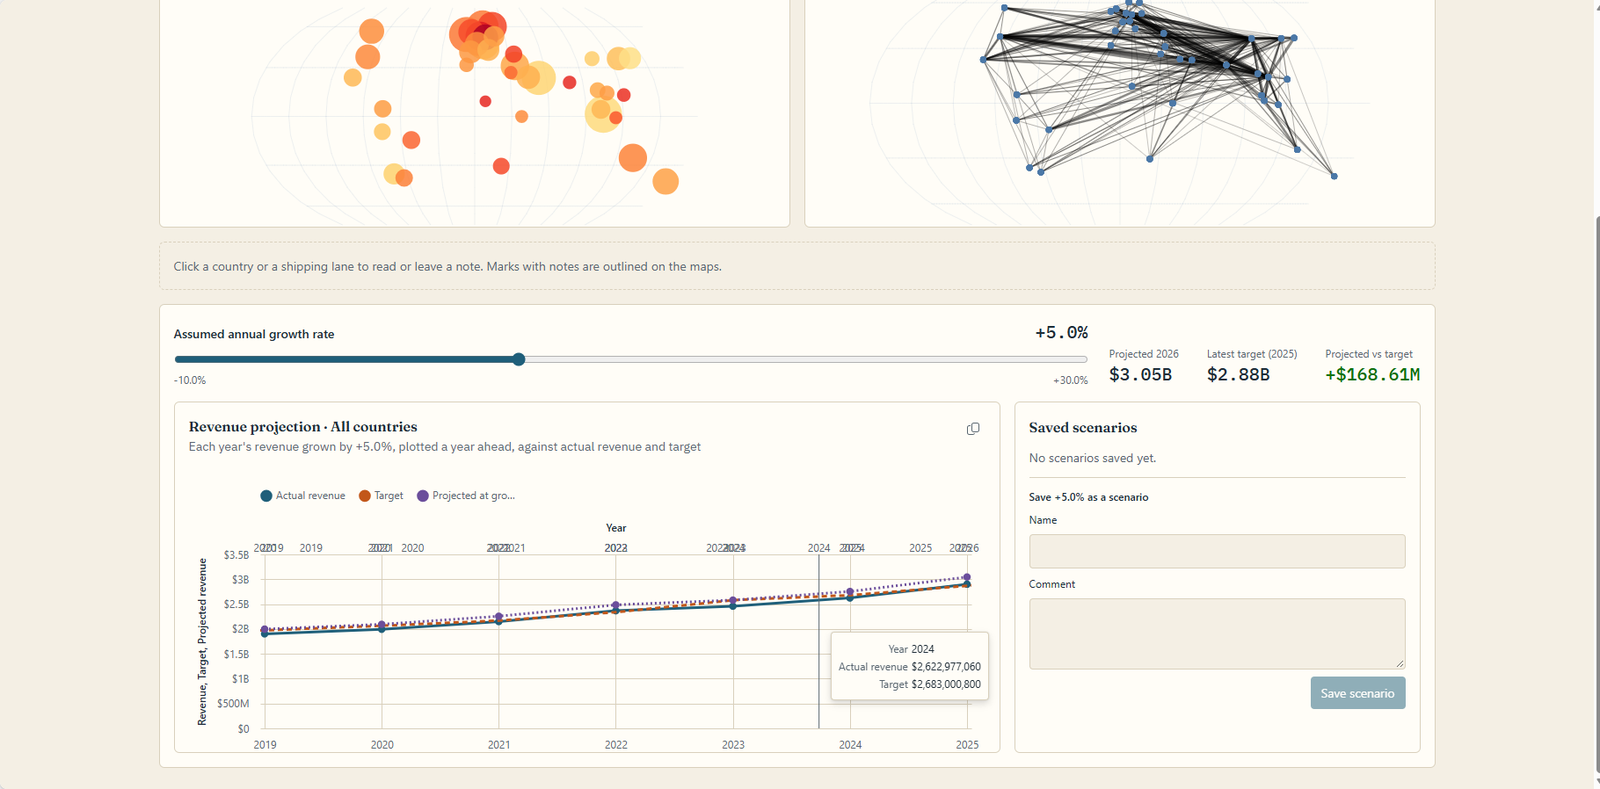Click the "Save +5.0% as a scenario" label
This screenshot has height=789, width=1600.
click(1088, 497)
